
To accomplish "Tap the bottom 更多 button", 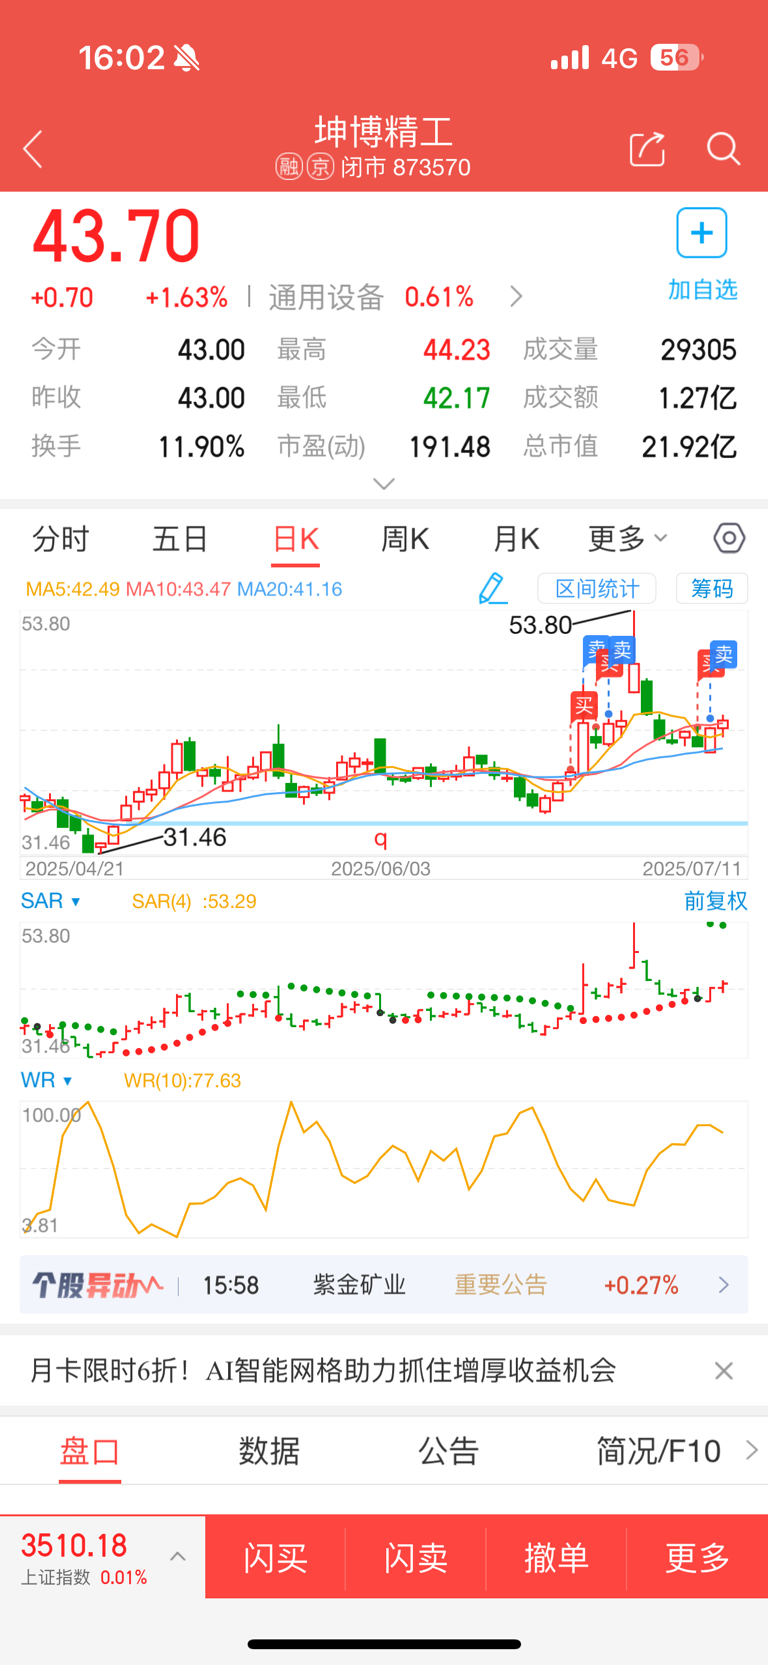I will click(x=697, y=1556).
